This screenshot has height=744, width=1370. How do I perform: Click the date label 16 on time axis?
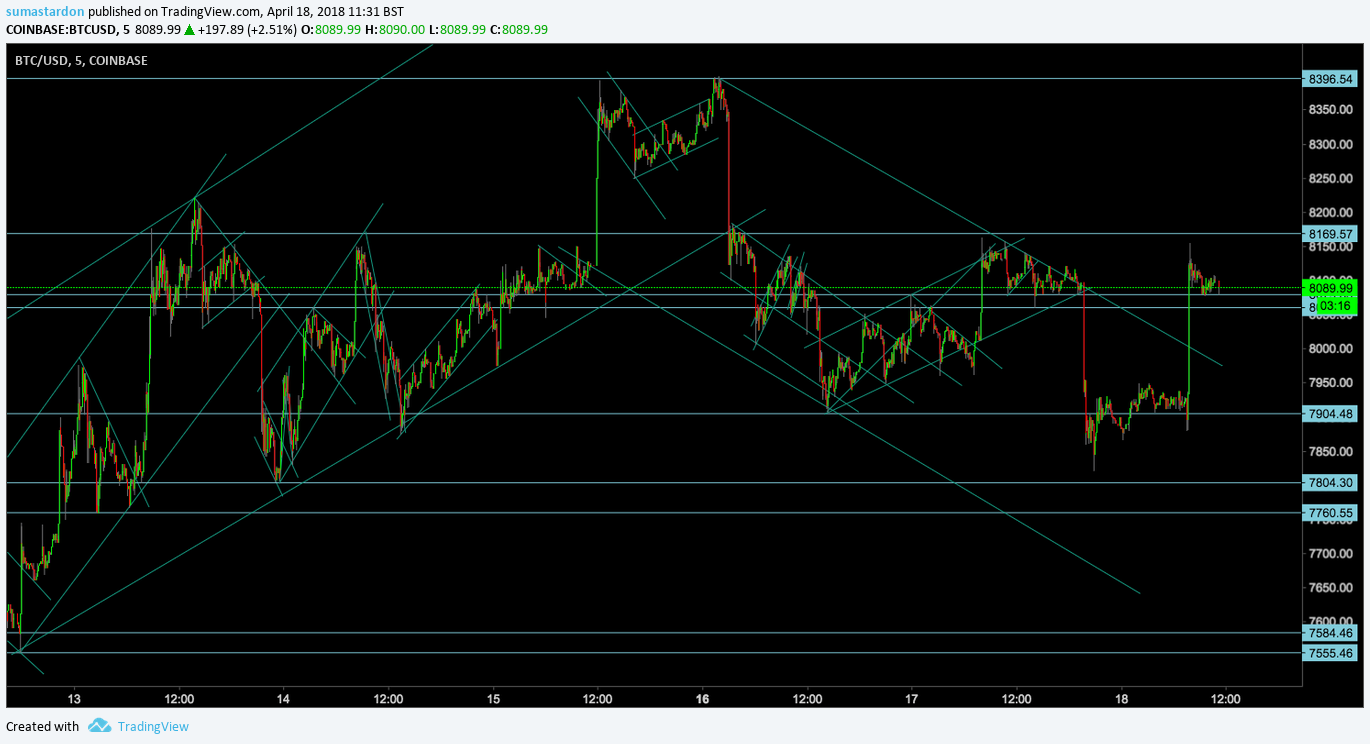coord(702,698)
